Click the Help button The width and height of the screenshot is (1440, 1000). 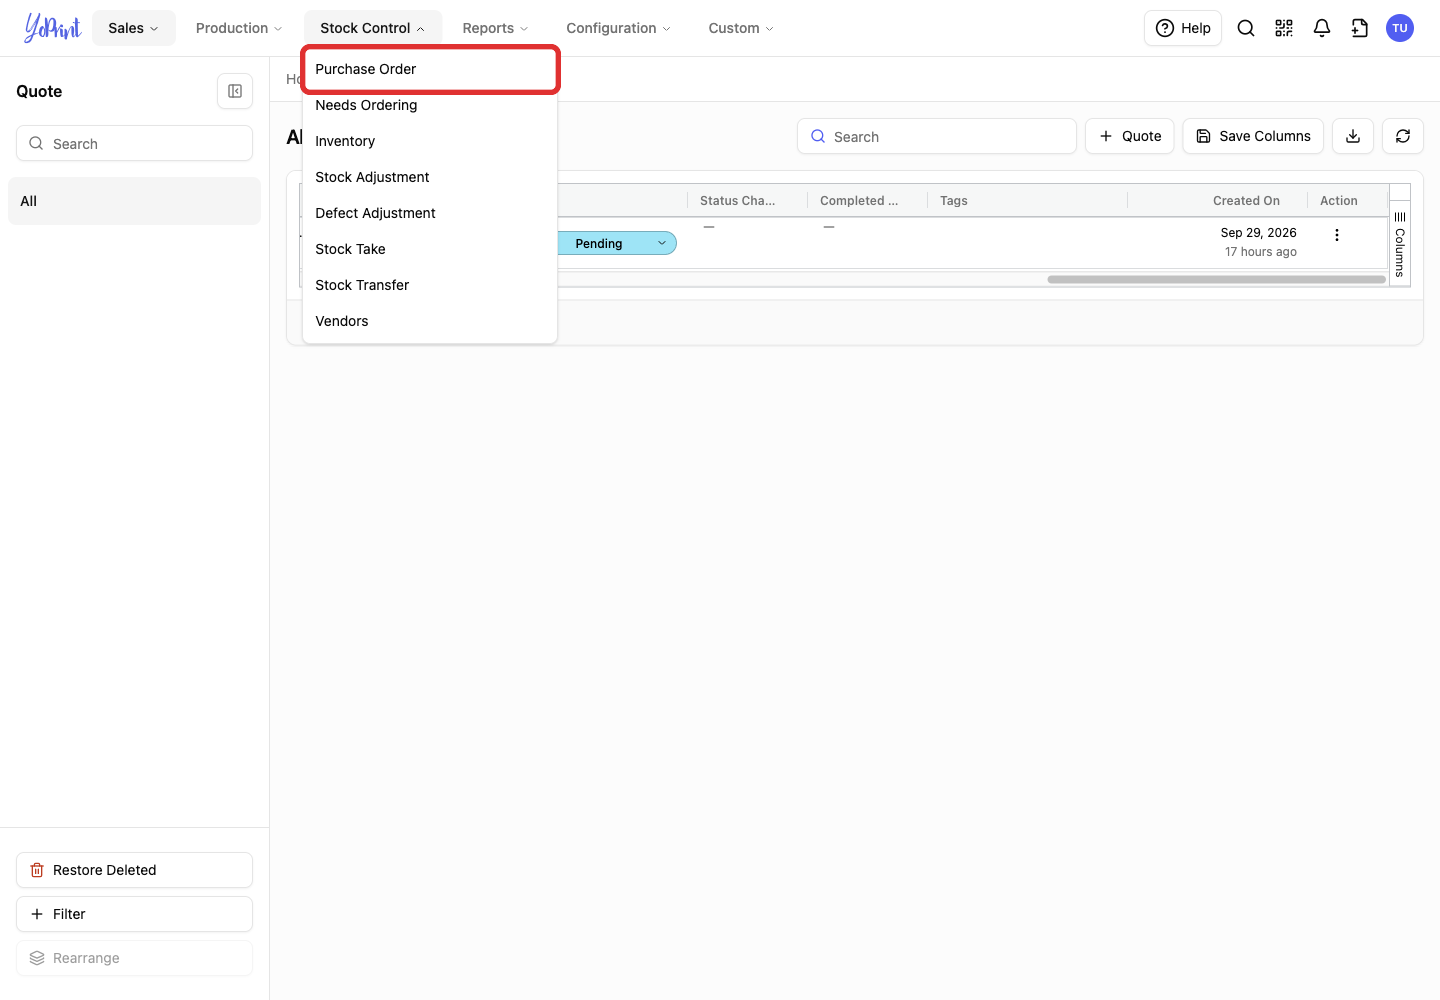click(x=1183, y=28)
